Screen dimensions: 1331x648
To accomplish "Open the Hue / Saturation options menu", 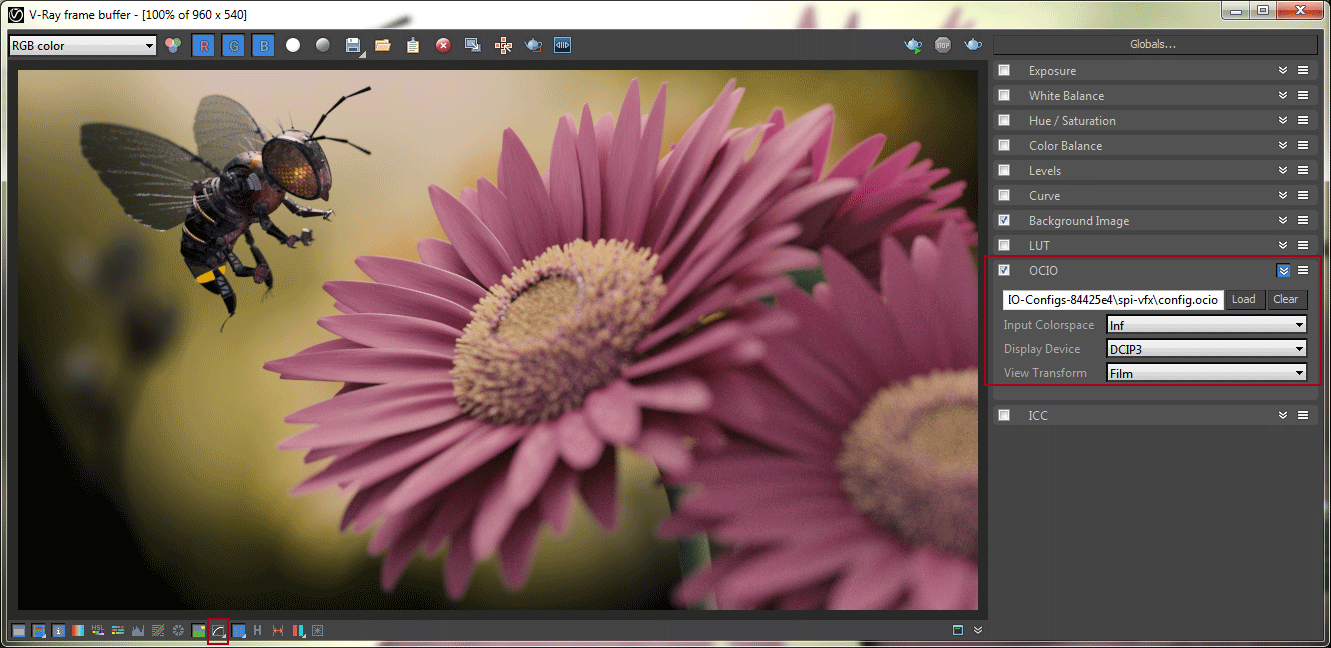I will point(1303,121).
